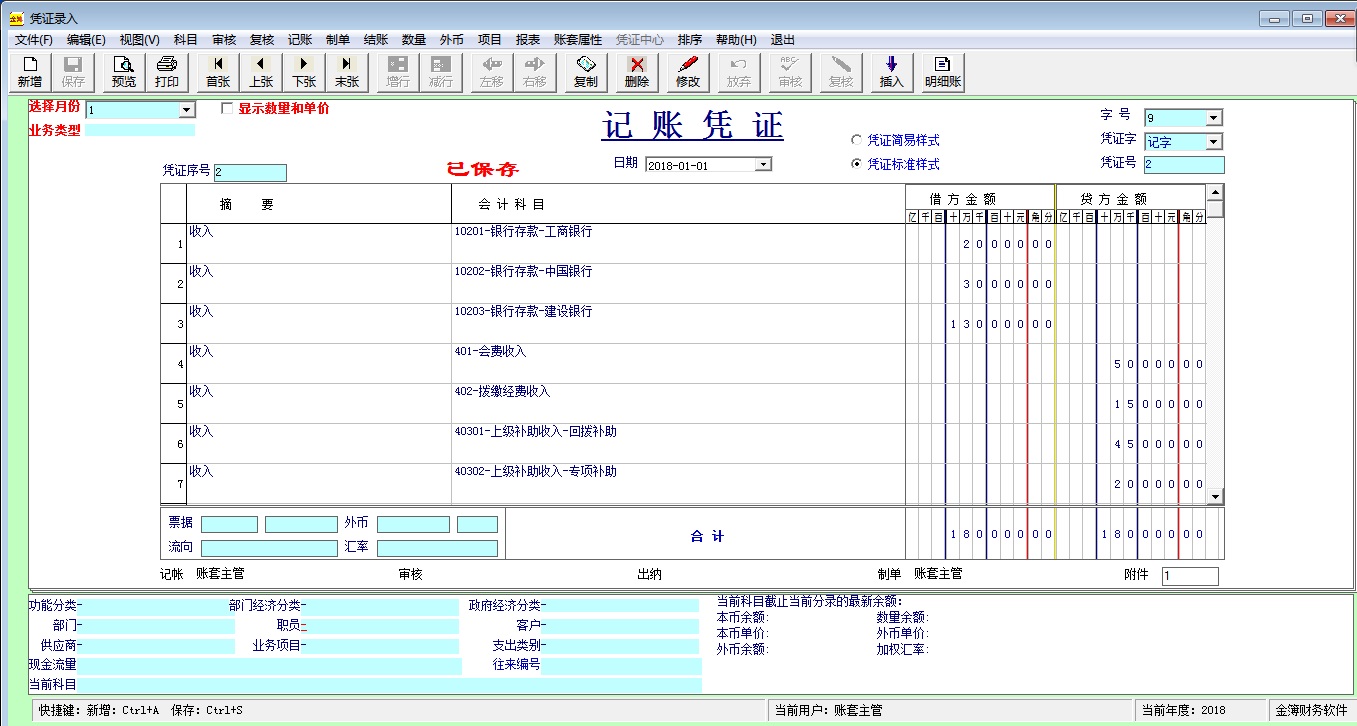Screen dimensions: 1357x726
Task: Open the 凭证中心 menu
Action: coord(640,39)
